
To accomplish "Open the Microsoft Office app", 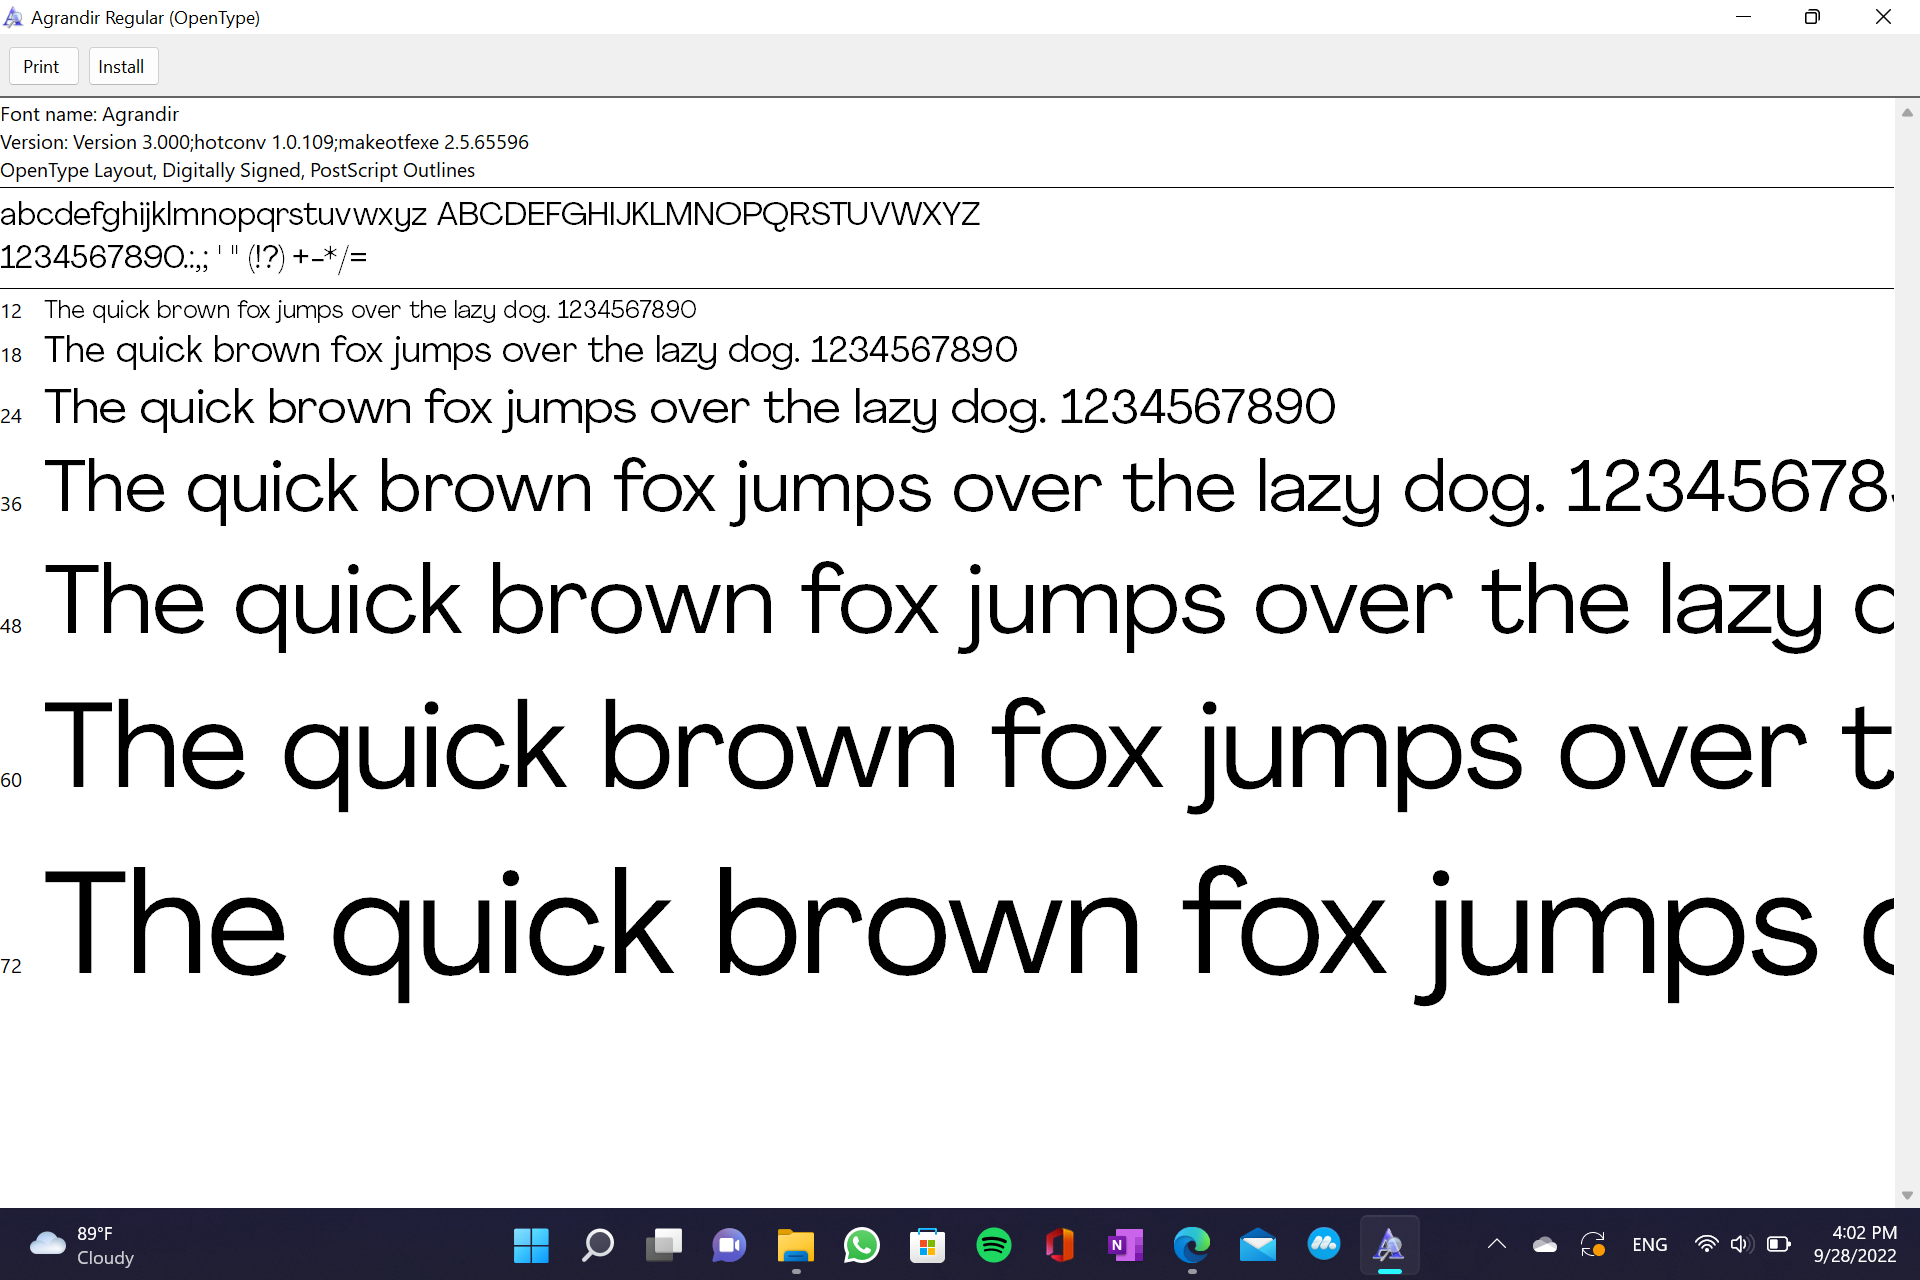I will tap(1060, 1245).
